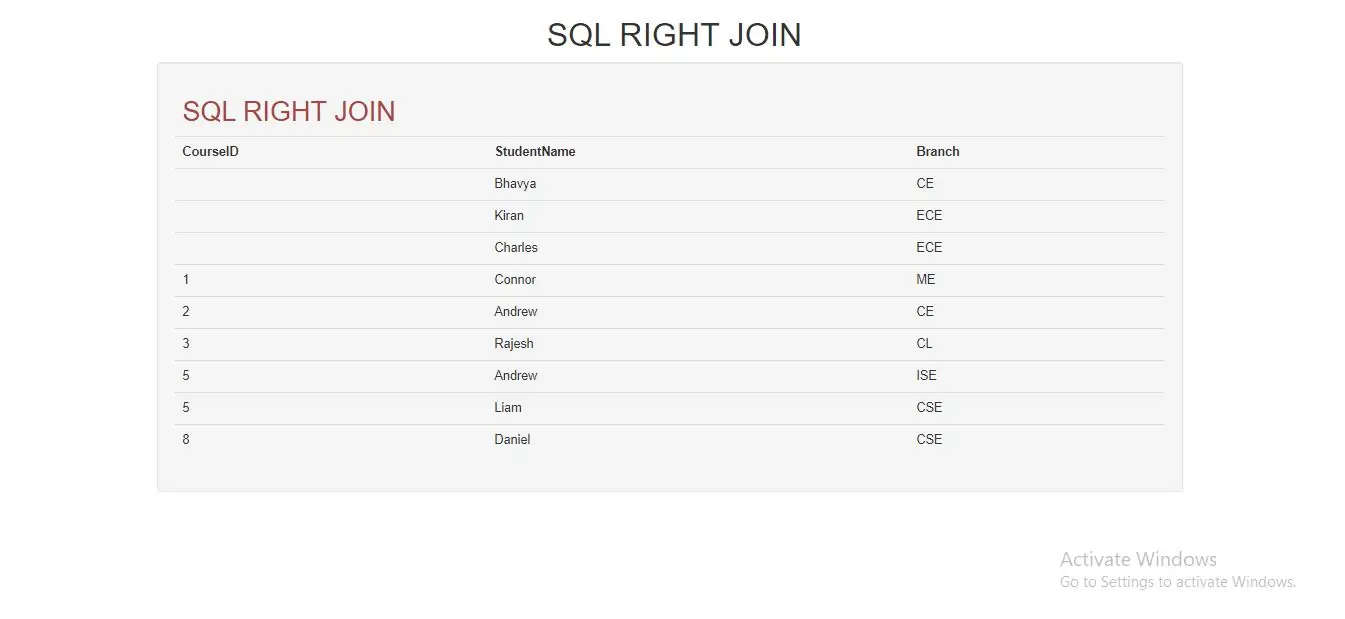The width and height of the screenshot is (1345, 619).
Task: Click CourseID value 1
Action: coord(186,280)
